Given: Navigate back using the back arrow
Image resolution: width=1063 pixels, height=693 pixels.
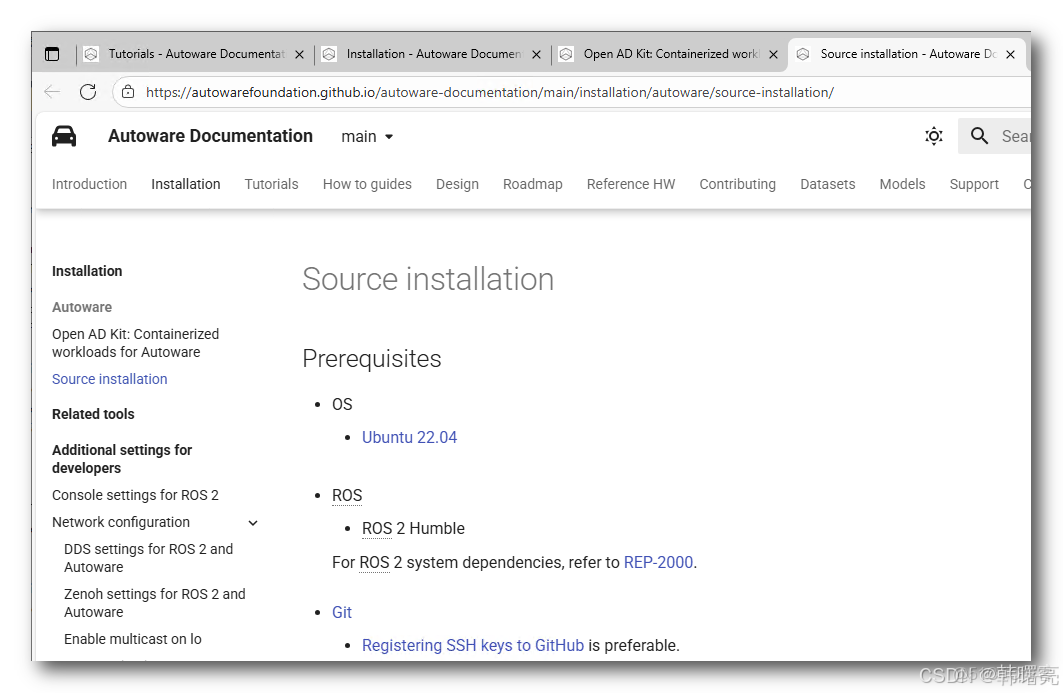Looking at the screenshot, I should (x=51, y=91).
